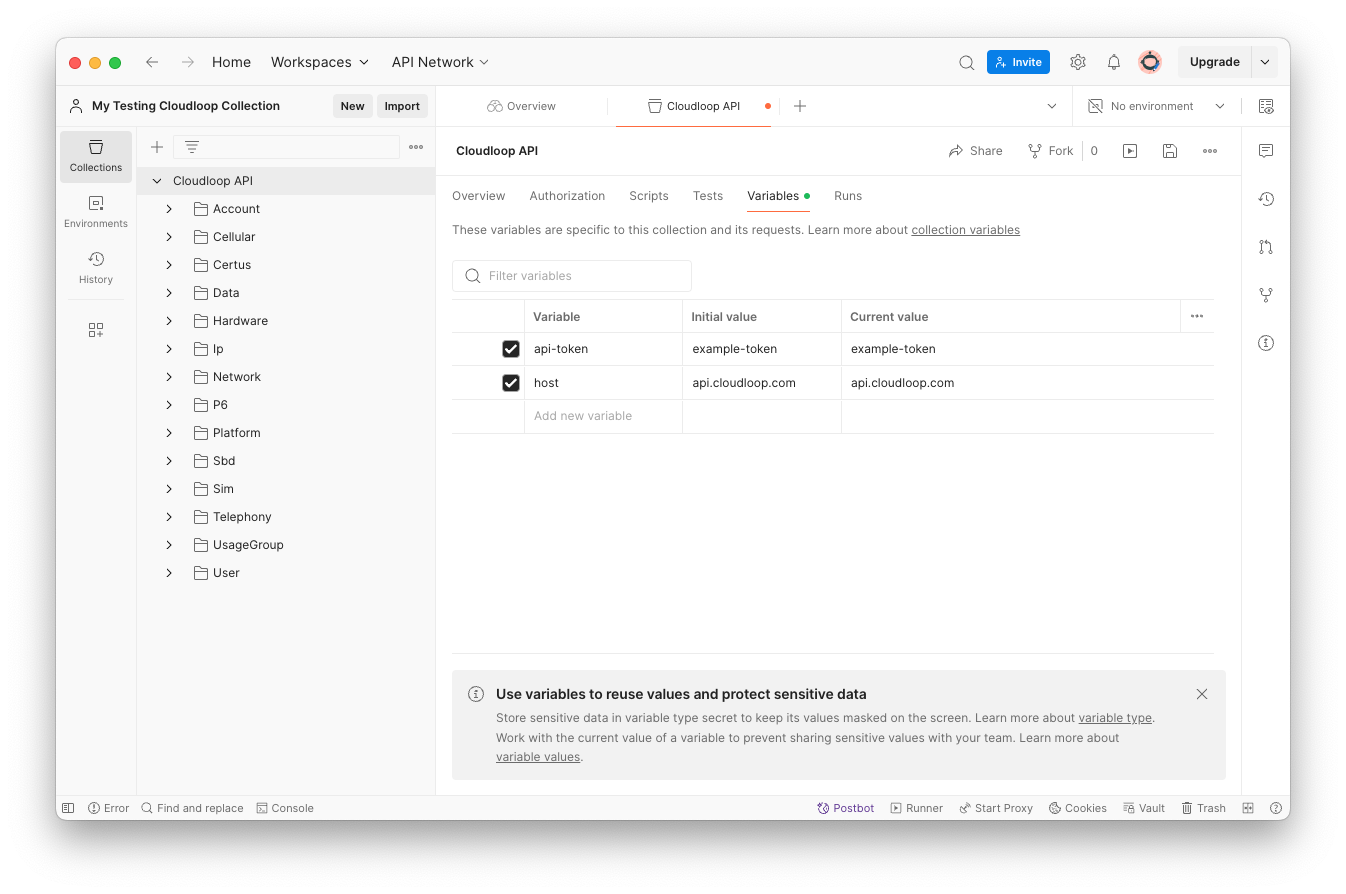
Task: Open the settings gear icon
Action: [x=1077, y=62]
